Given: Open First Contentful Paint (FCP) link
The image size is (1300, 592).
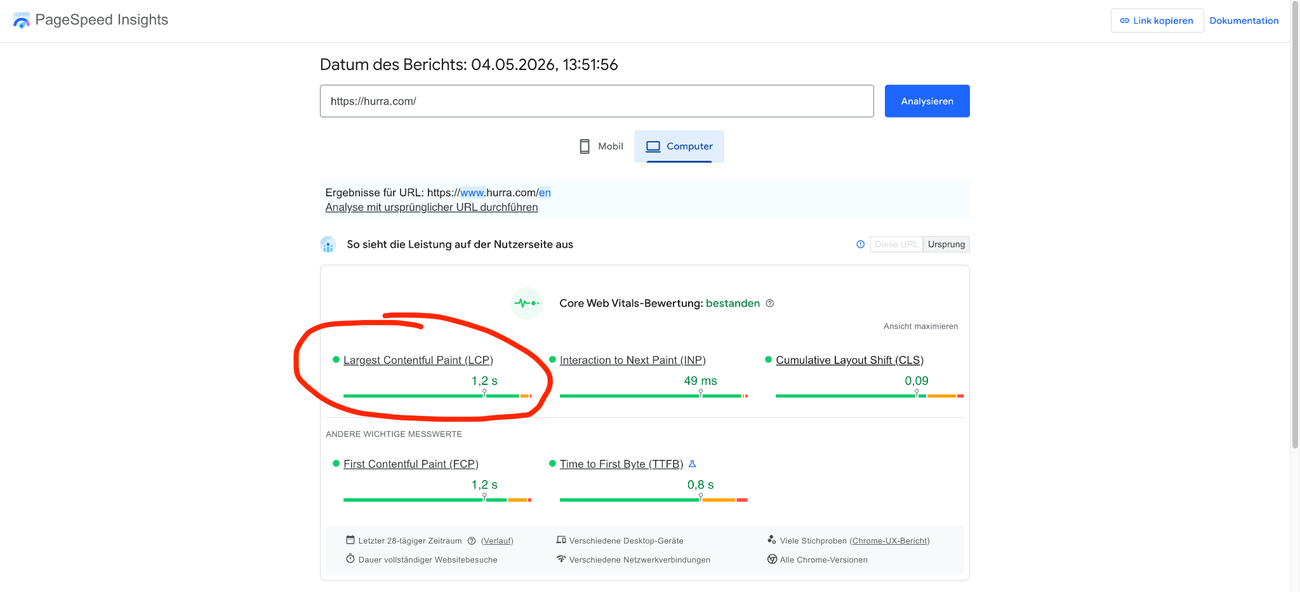Looking at the screenshot, I should (x=411, y=464).
